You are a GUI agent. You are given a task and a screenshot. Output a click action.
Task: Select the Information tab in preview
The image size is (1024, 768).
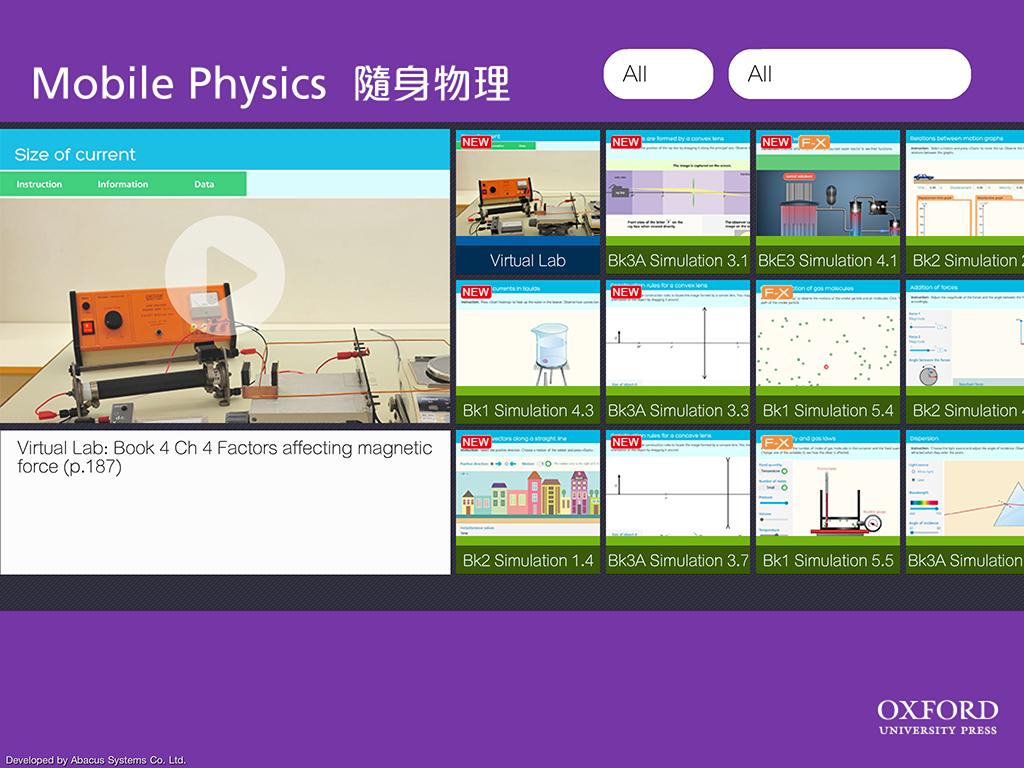(x=123, y=184)
